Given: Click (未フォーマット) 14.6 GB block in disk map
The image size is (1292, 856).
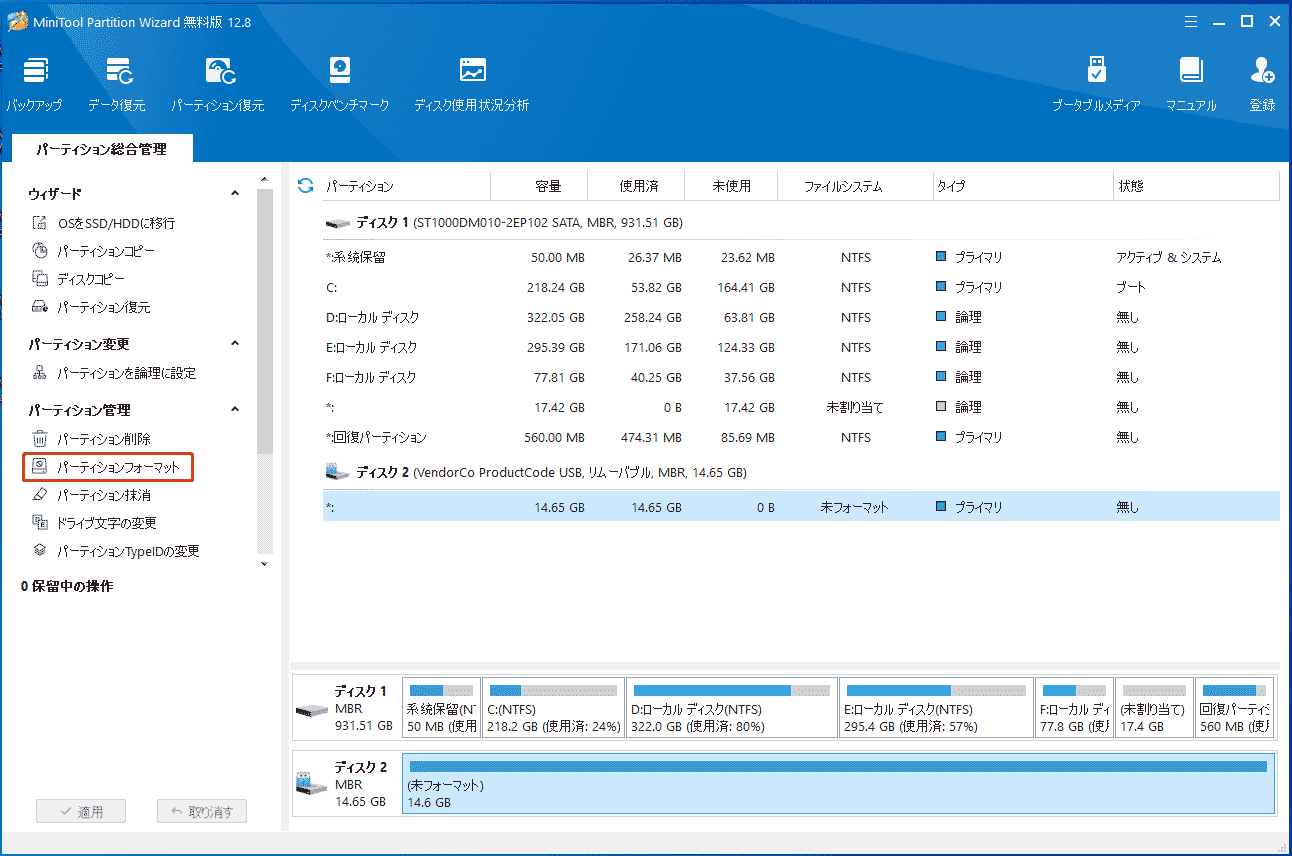Looking at the screenshot, I should pyautogui.click(x=838, y=784).
